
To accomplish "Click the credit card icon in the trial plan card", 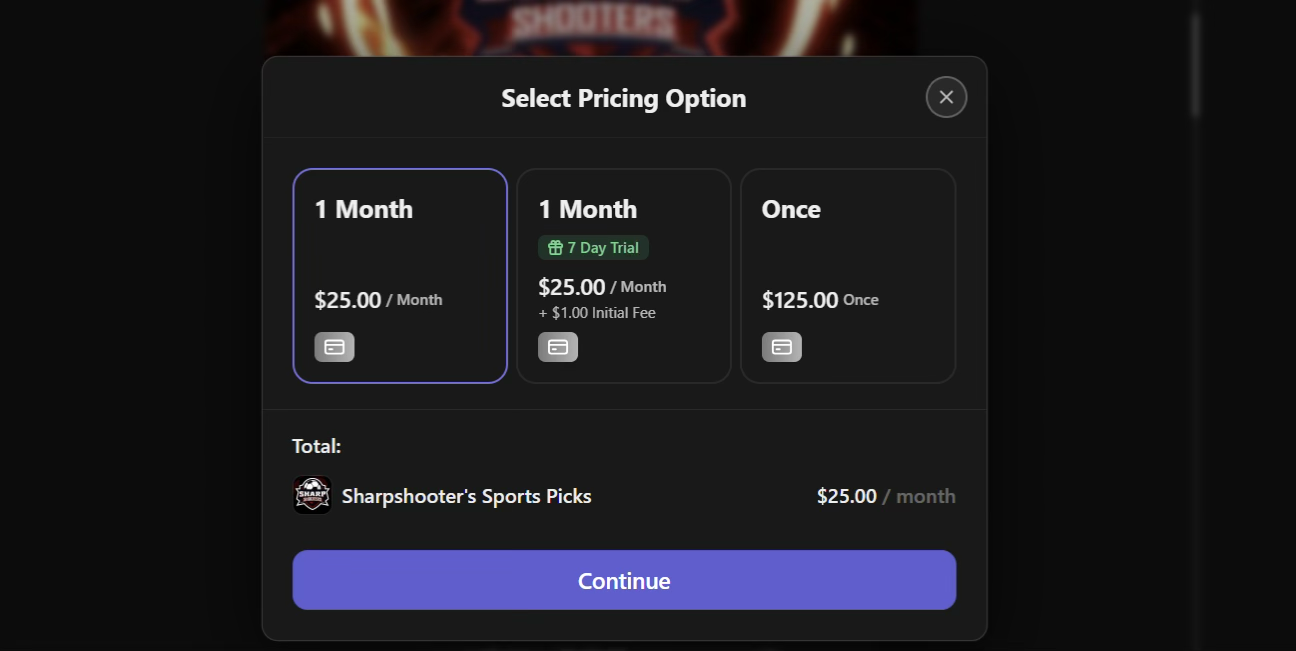I will pos(558,347).
